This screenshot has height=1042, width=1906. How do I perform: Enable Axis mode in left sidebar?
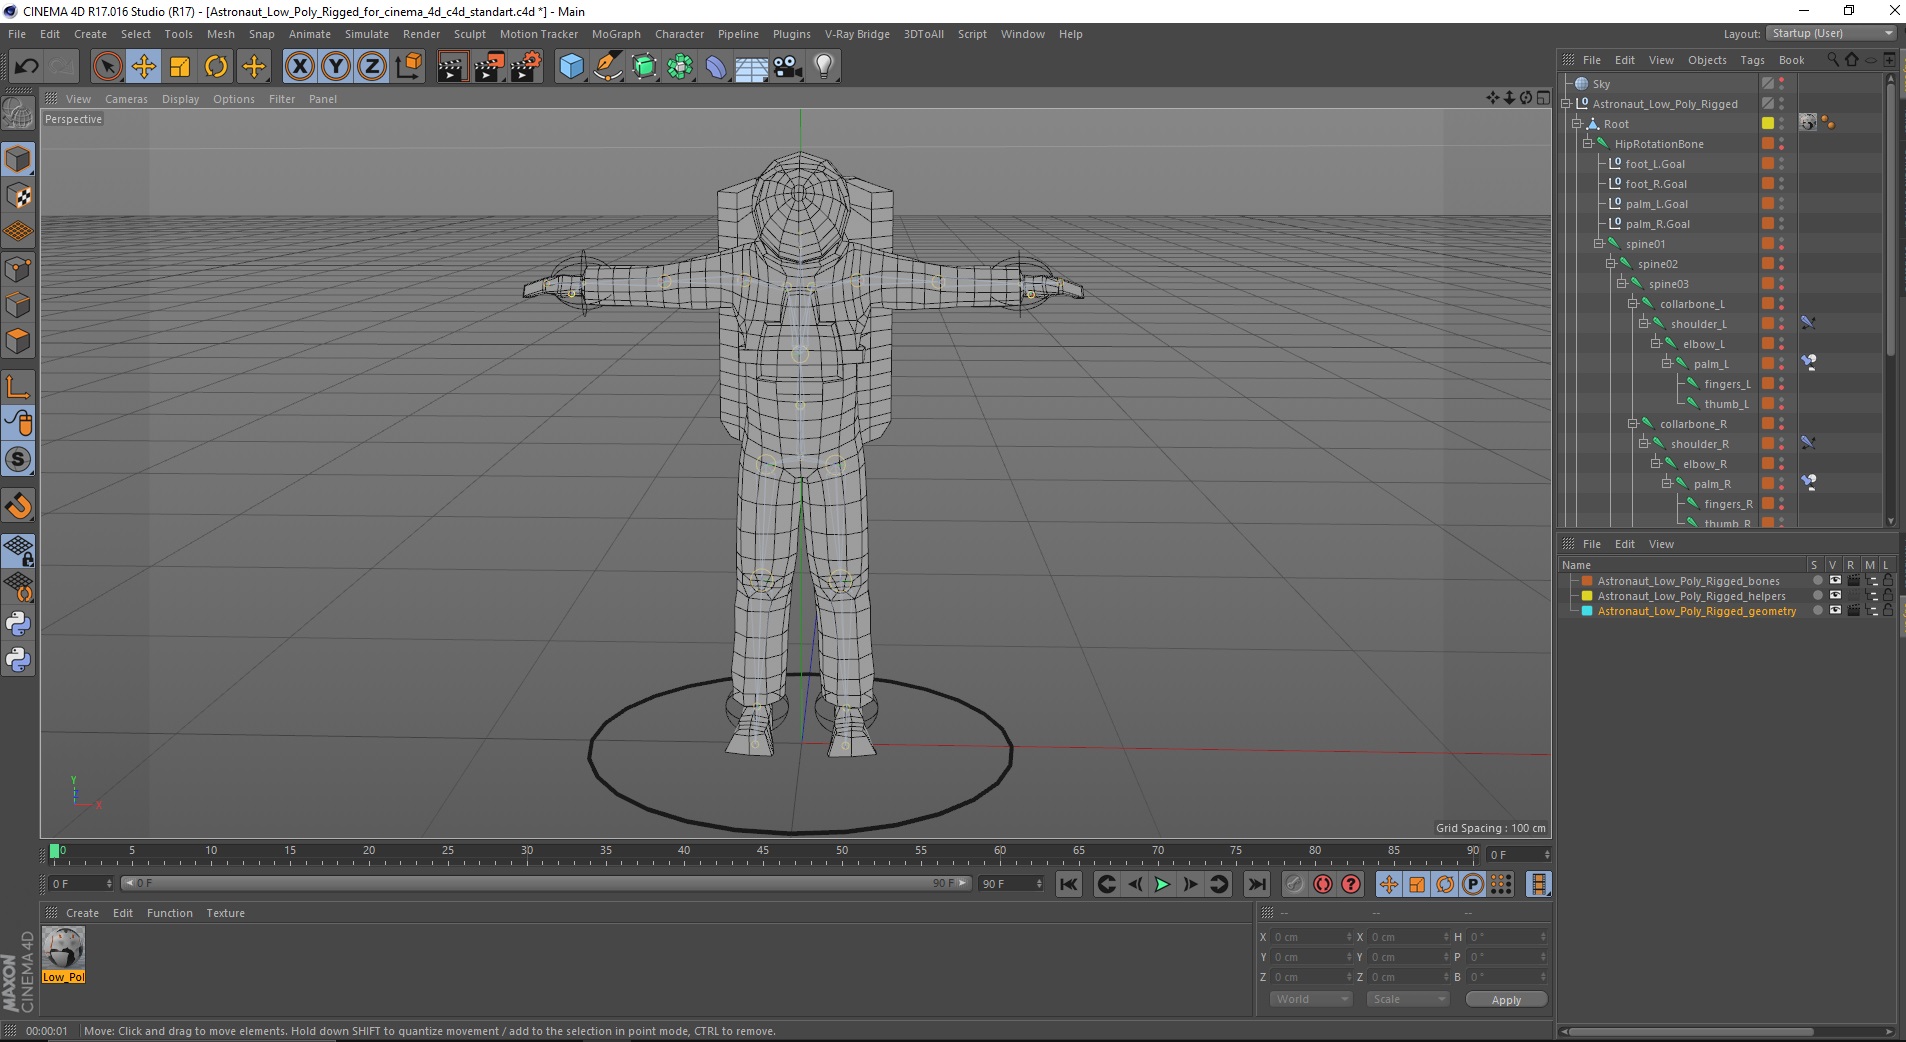[18, 387]
